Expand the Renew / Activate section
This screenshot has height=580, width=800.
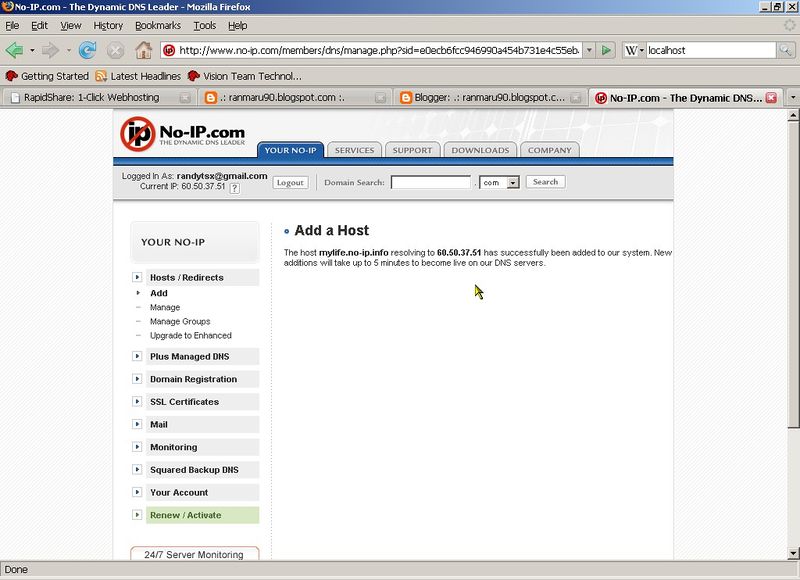137,515
